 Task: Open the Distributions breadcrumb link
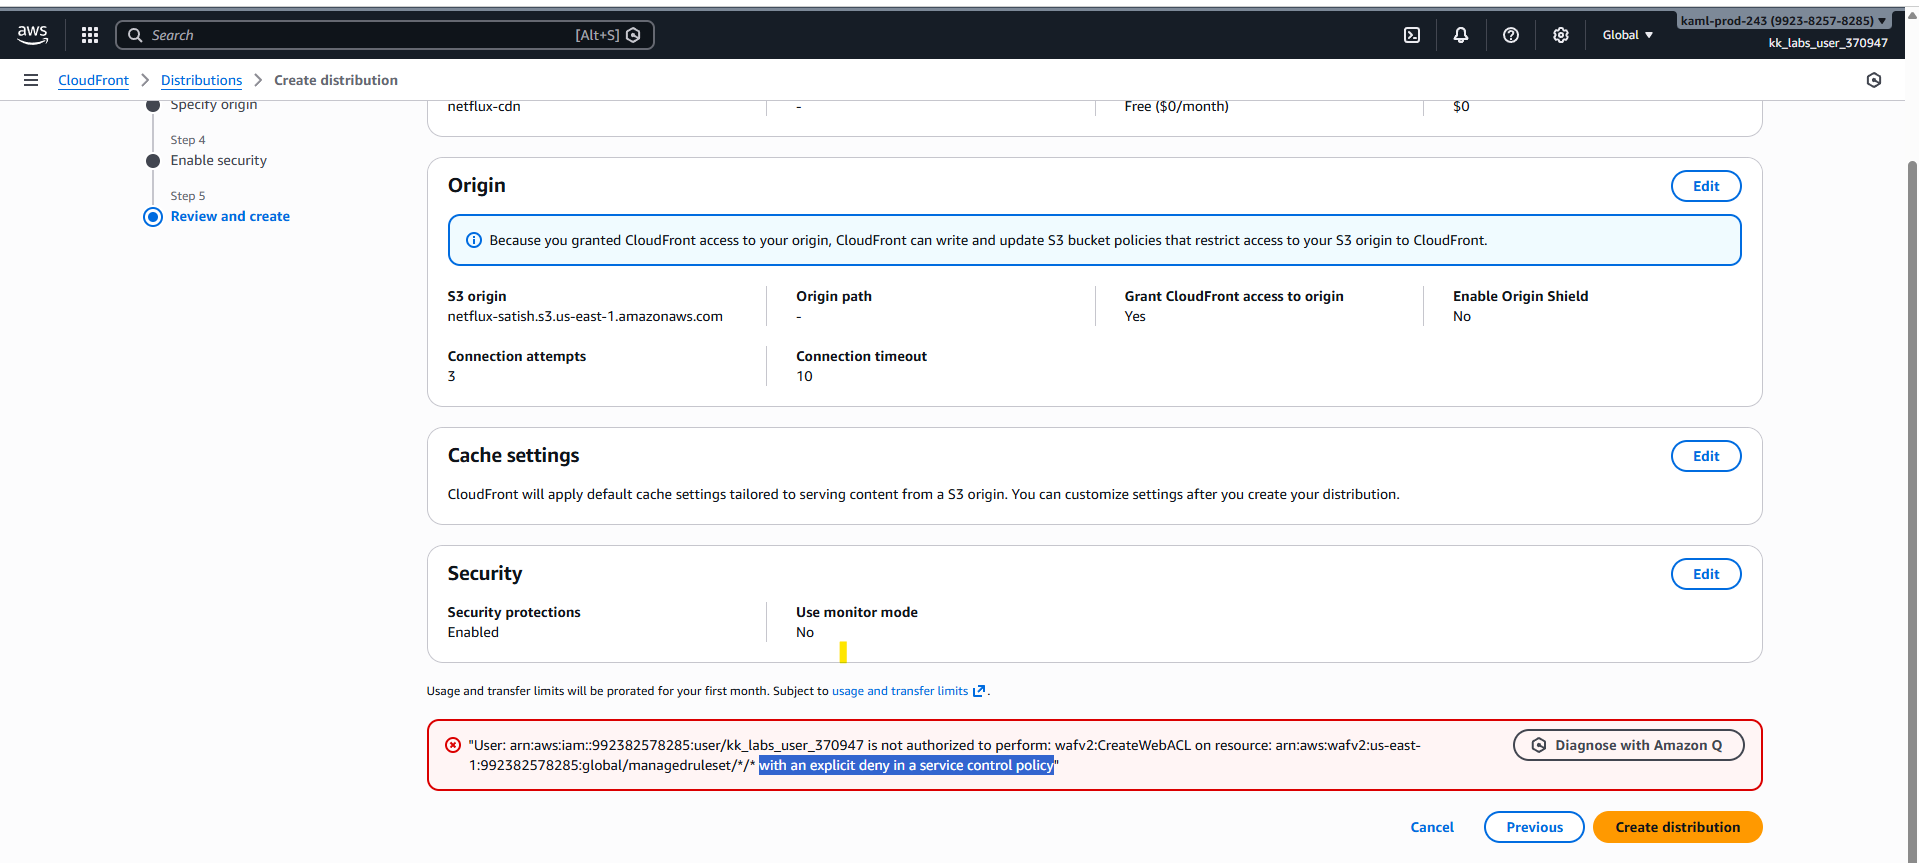click(x=201, y=80)
